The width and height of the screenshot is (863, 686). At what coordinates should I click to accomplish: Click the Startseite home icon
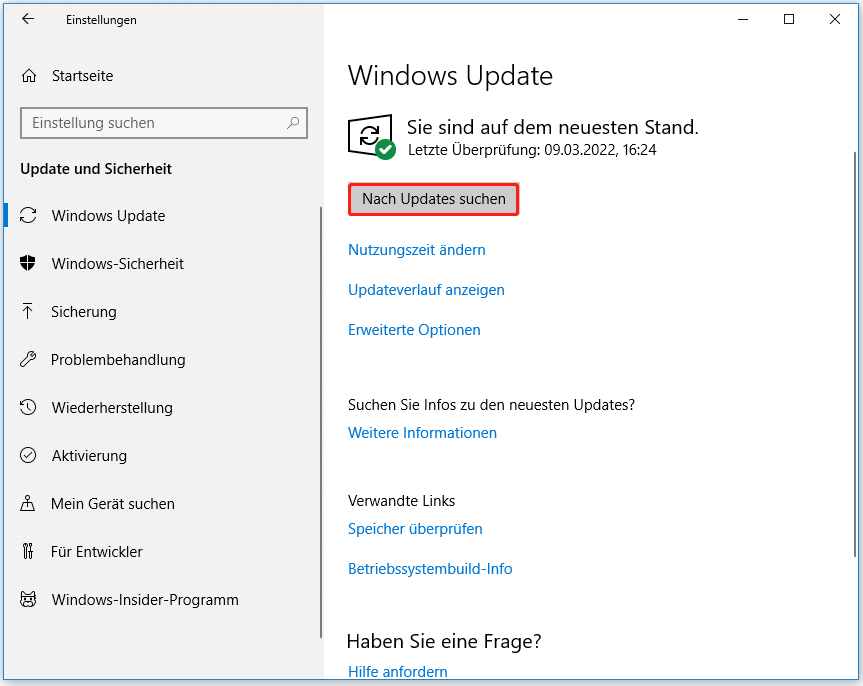pos(29,75)
